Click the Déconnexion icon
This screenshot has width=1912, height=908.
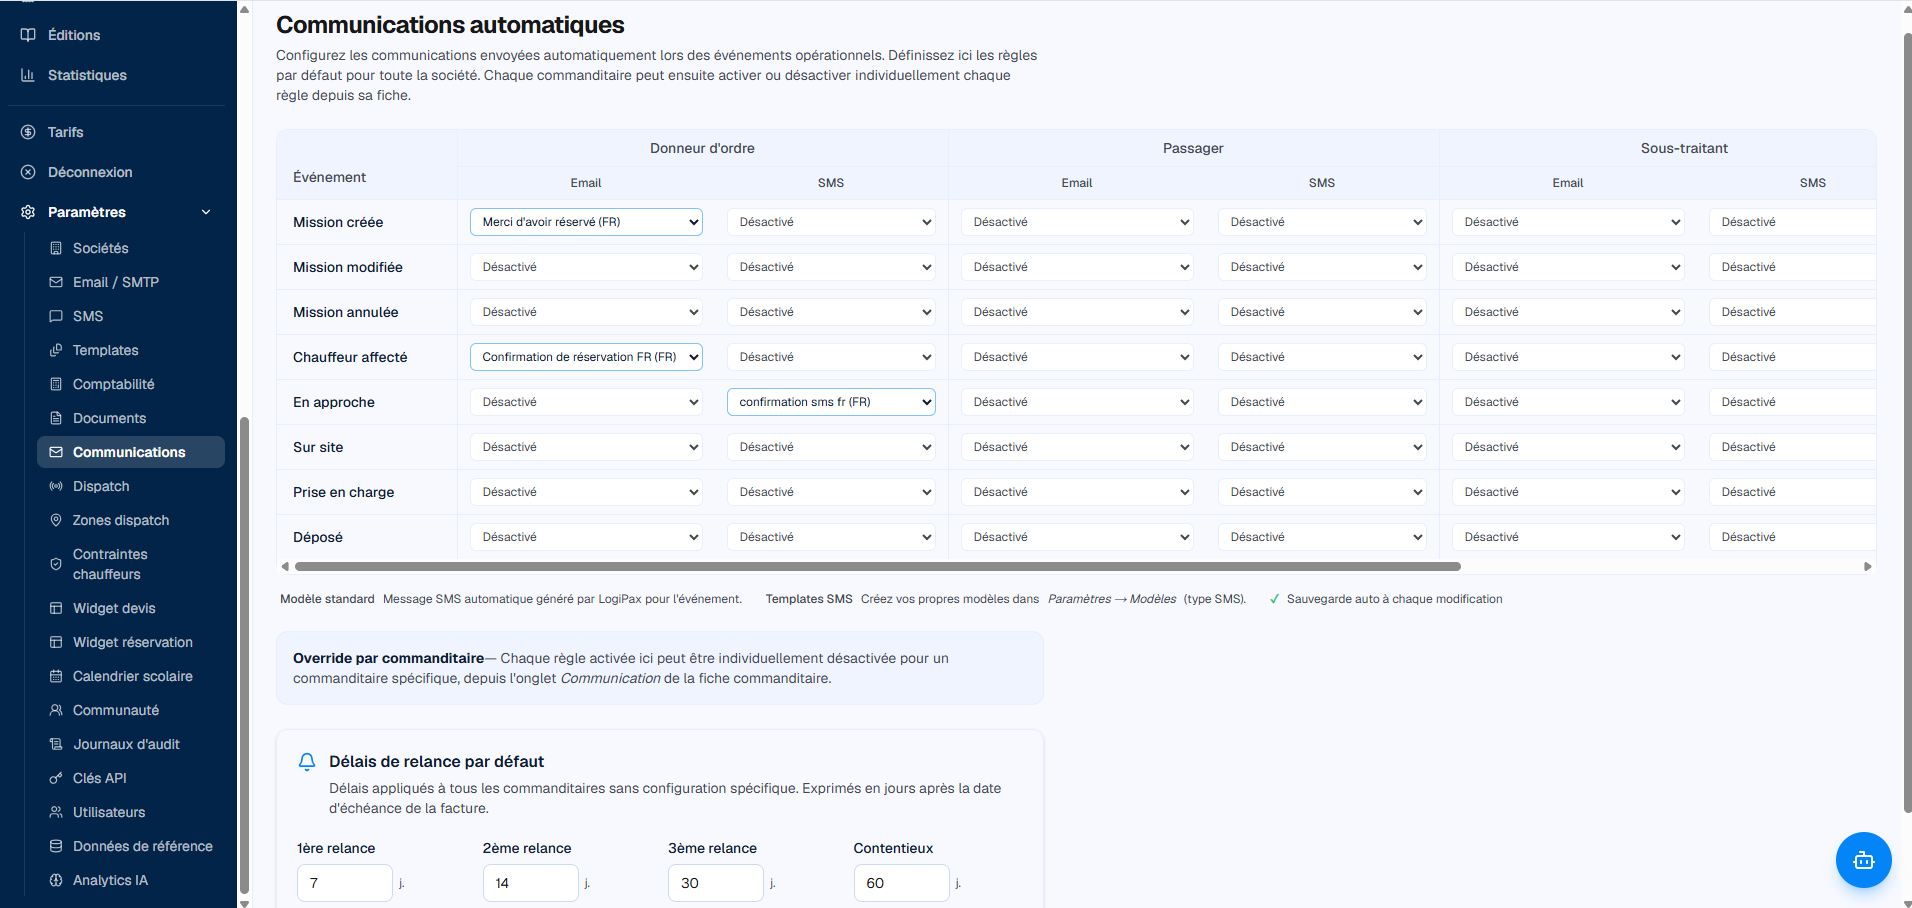point(28,172)
